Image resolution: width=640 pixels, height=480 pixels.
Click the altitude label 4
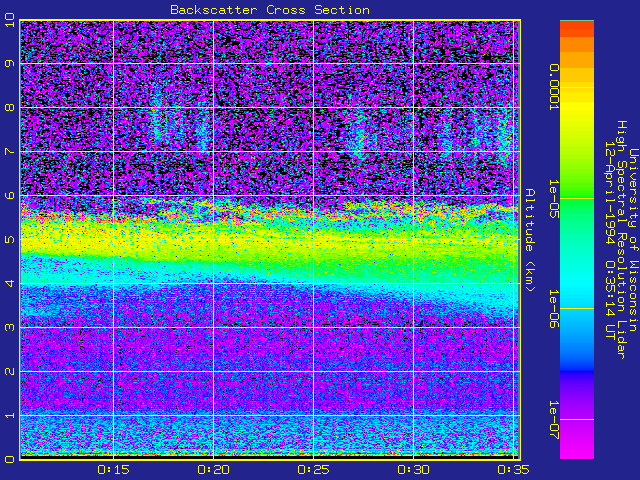tap(9, 283)
